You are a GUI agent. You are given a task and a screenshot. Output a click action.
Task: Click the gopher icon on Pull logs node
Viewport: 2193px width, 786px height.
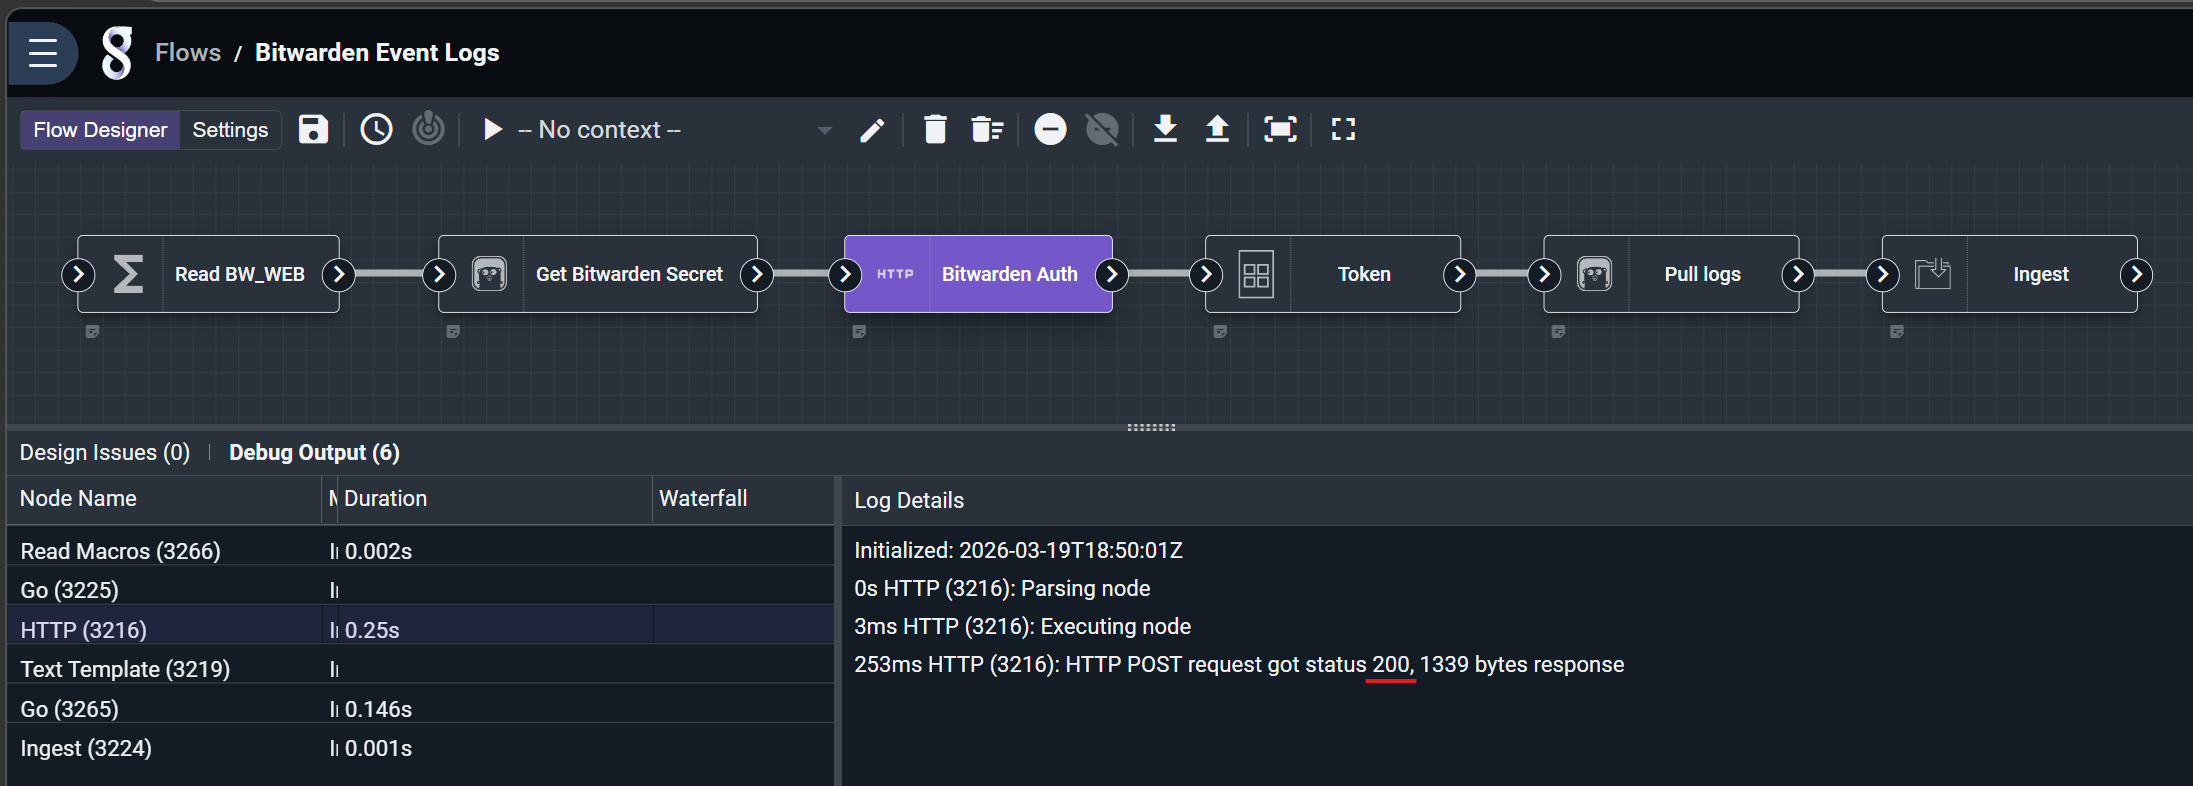[x=1594, y=274]
